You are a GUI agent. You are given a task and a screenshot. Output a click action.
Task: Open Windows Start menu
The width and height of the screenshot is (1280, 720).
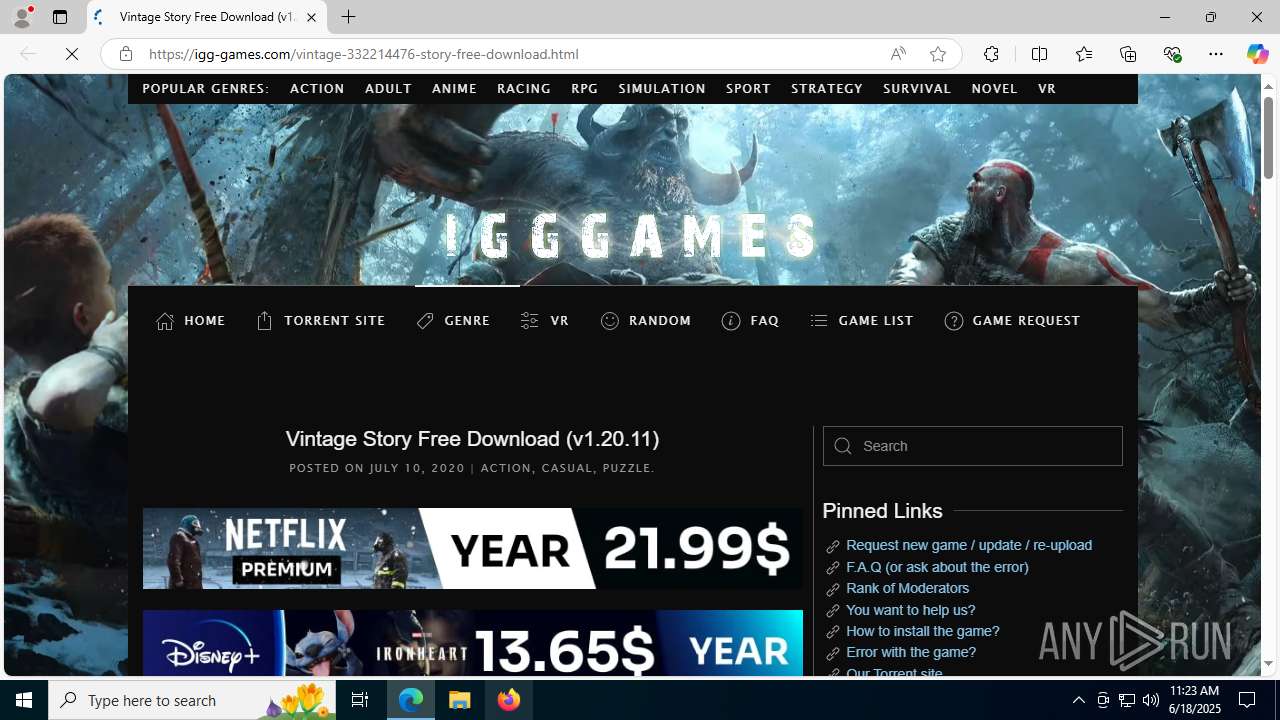point(24,700)
